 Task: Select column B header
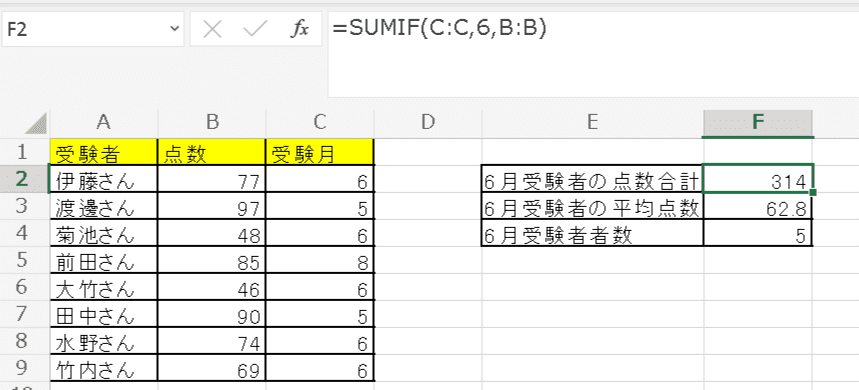211,123
